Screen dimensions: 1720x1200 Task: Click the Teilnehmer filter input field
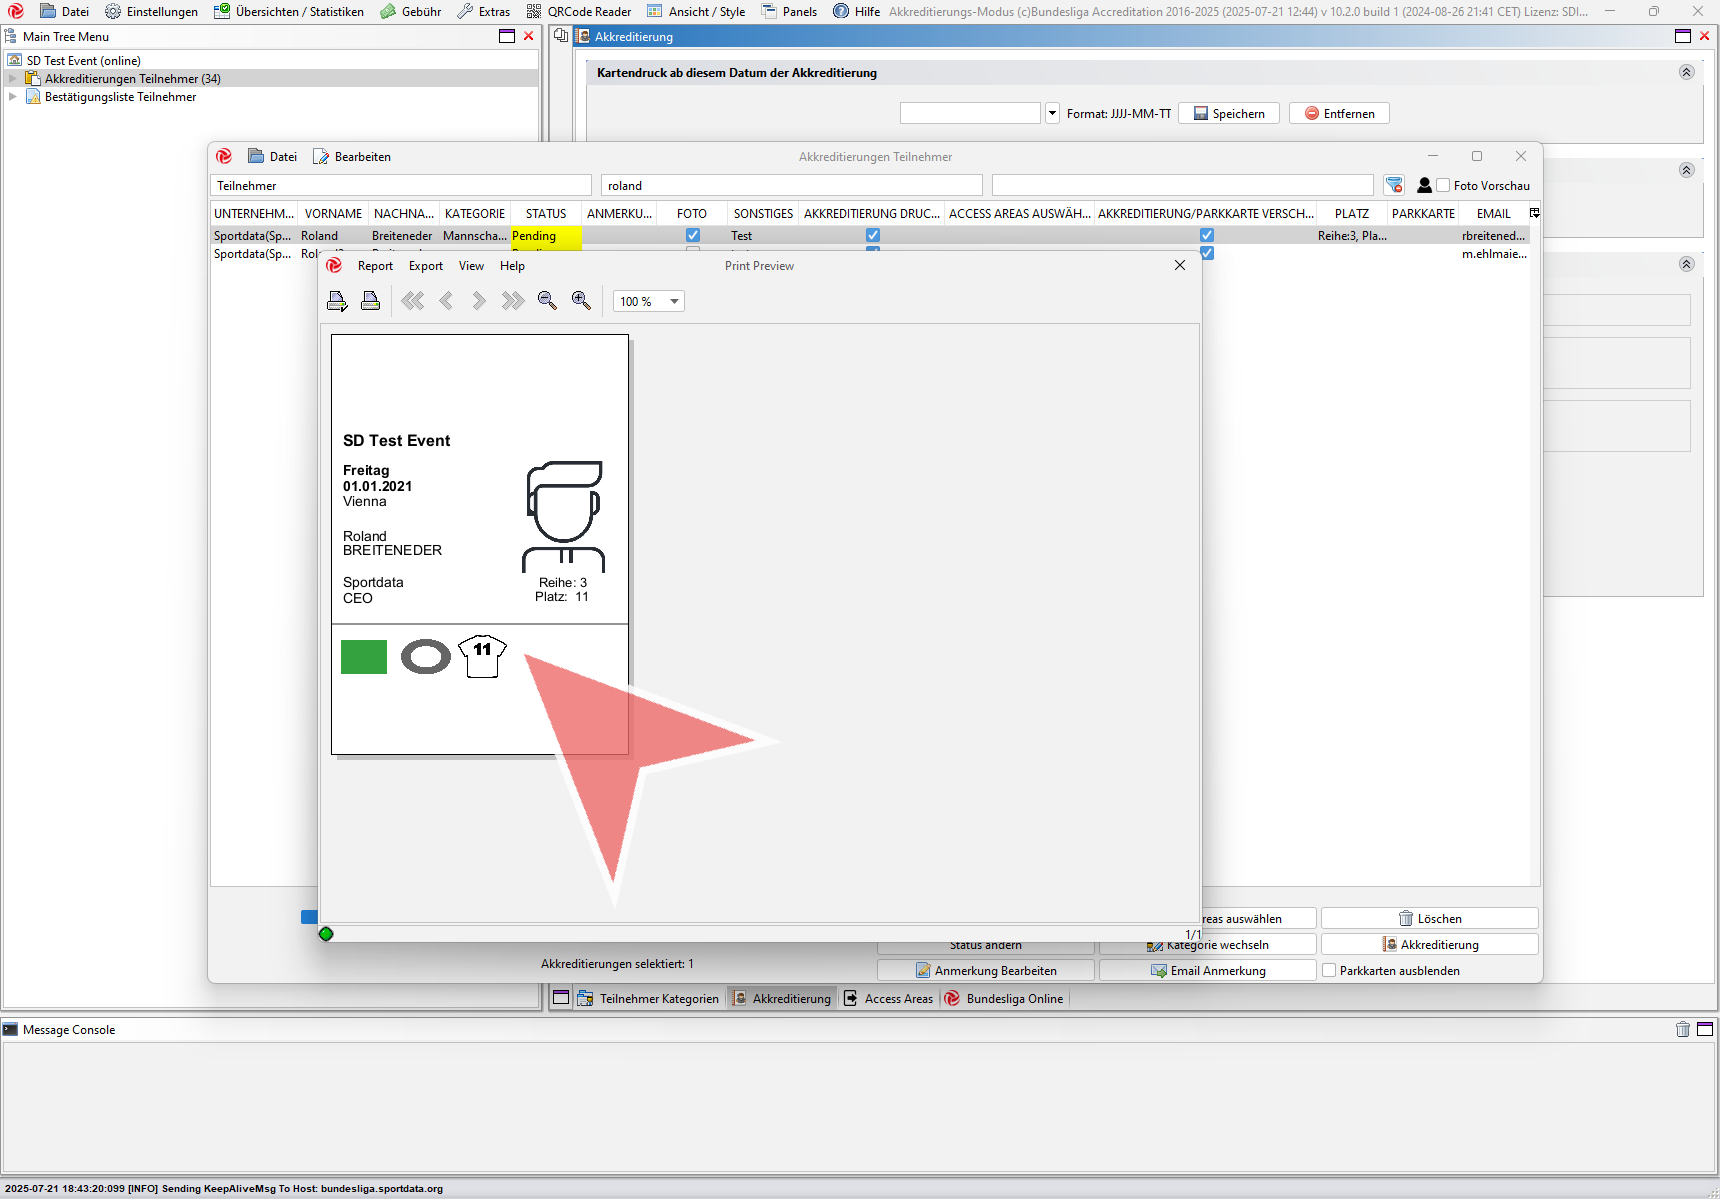coord(400,185)
